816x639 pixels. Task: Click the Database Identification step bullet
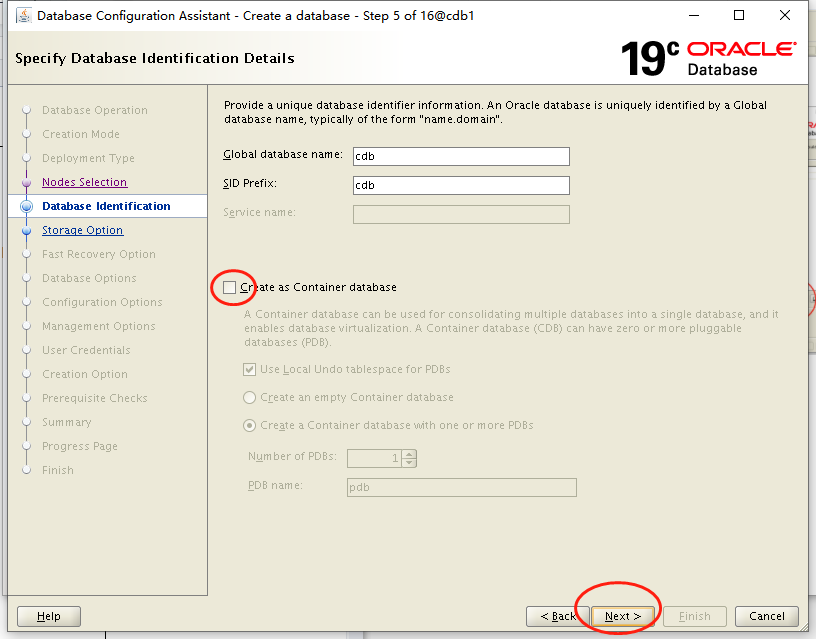(x=27, y=207)
